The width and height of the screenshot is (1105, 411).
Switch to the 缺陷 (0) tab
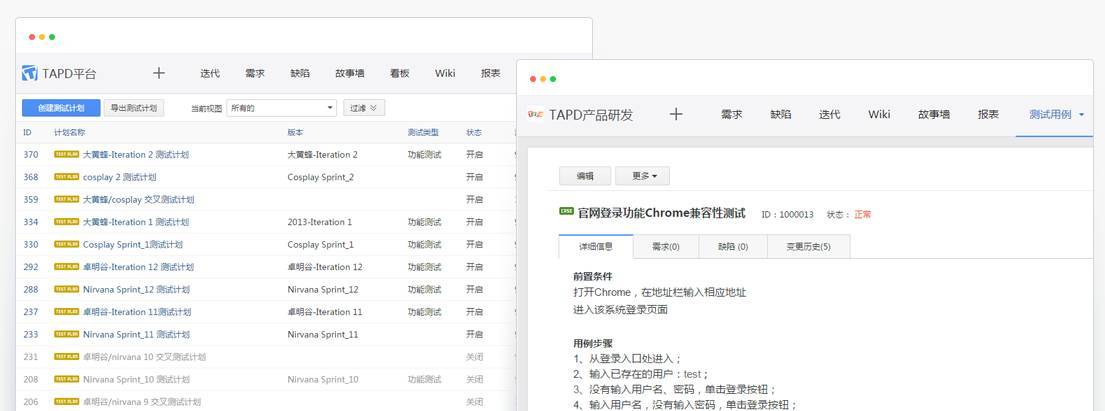[x=732, y=246]
